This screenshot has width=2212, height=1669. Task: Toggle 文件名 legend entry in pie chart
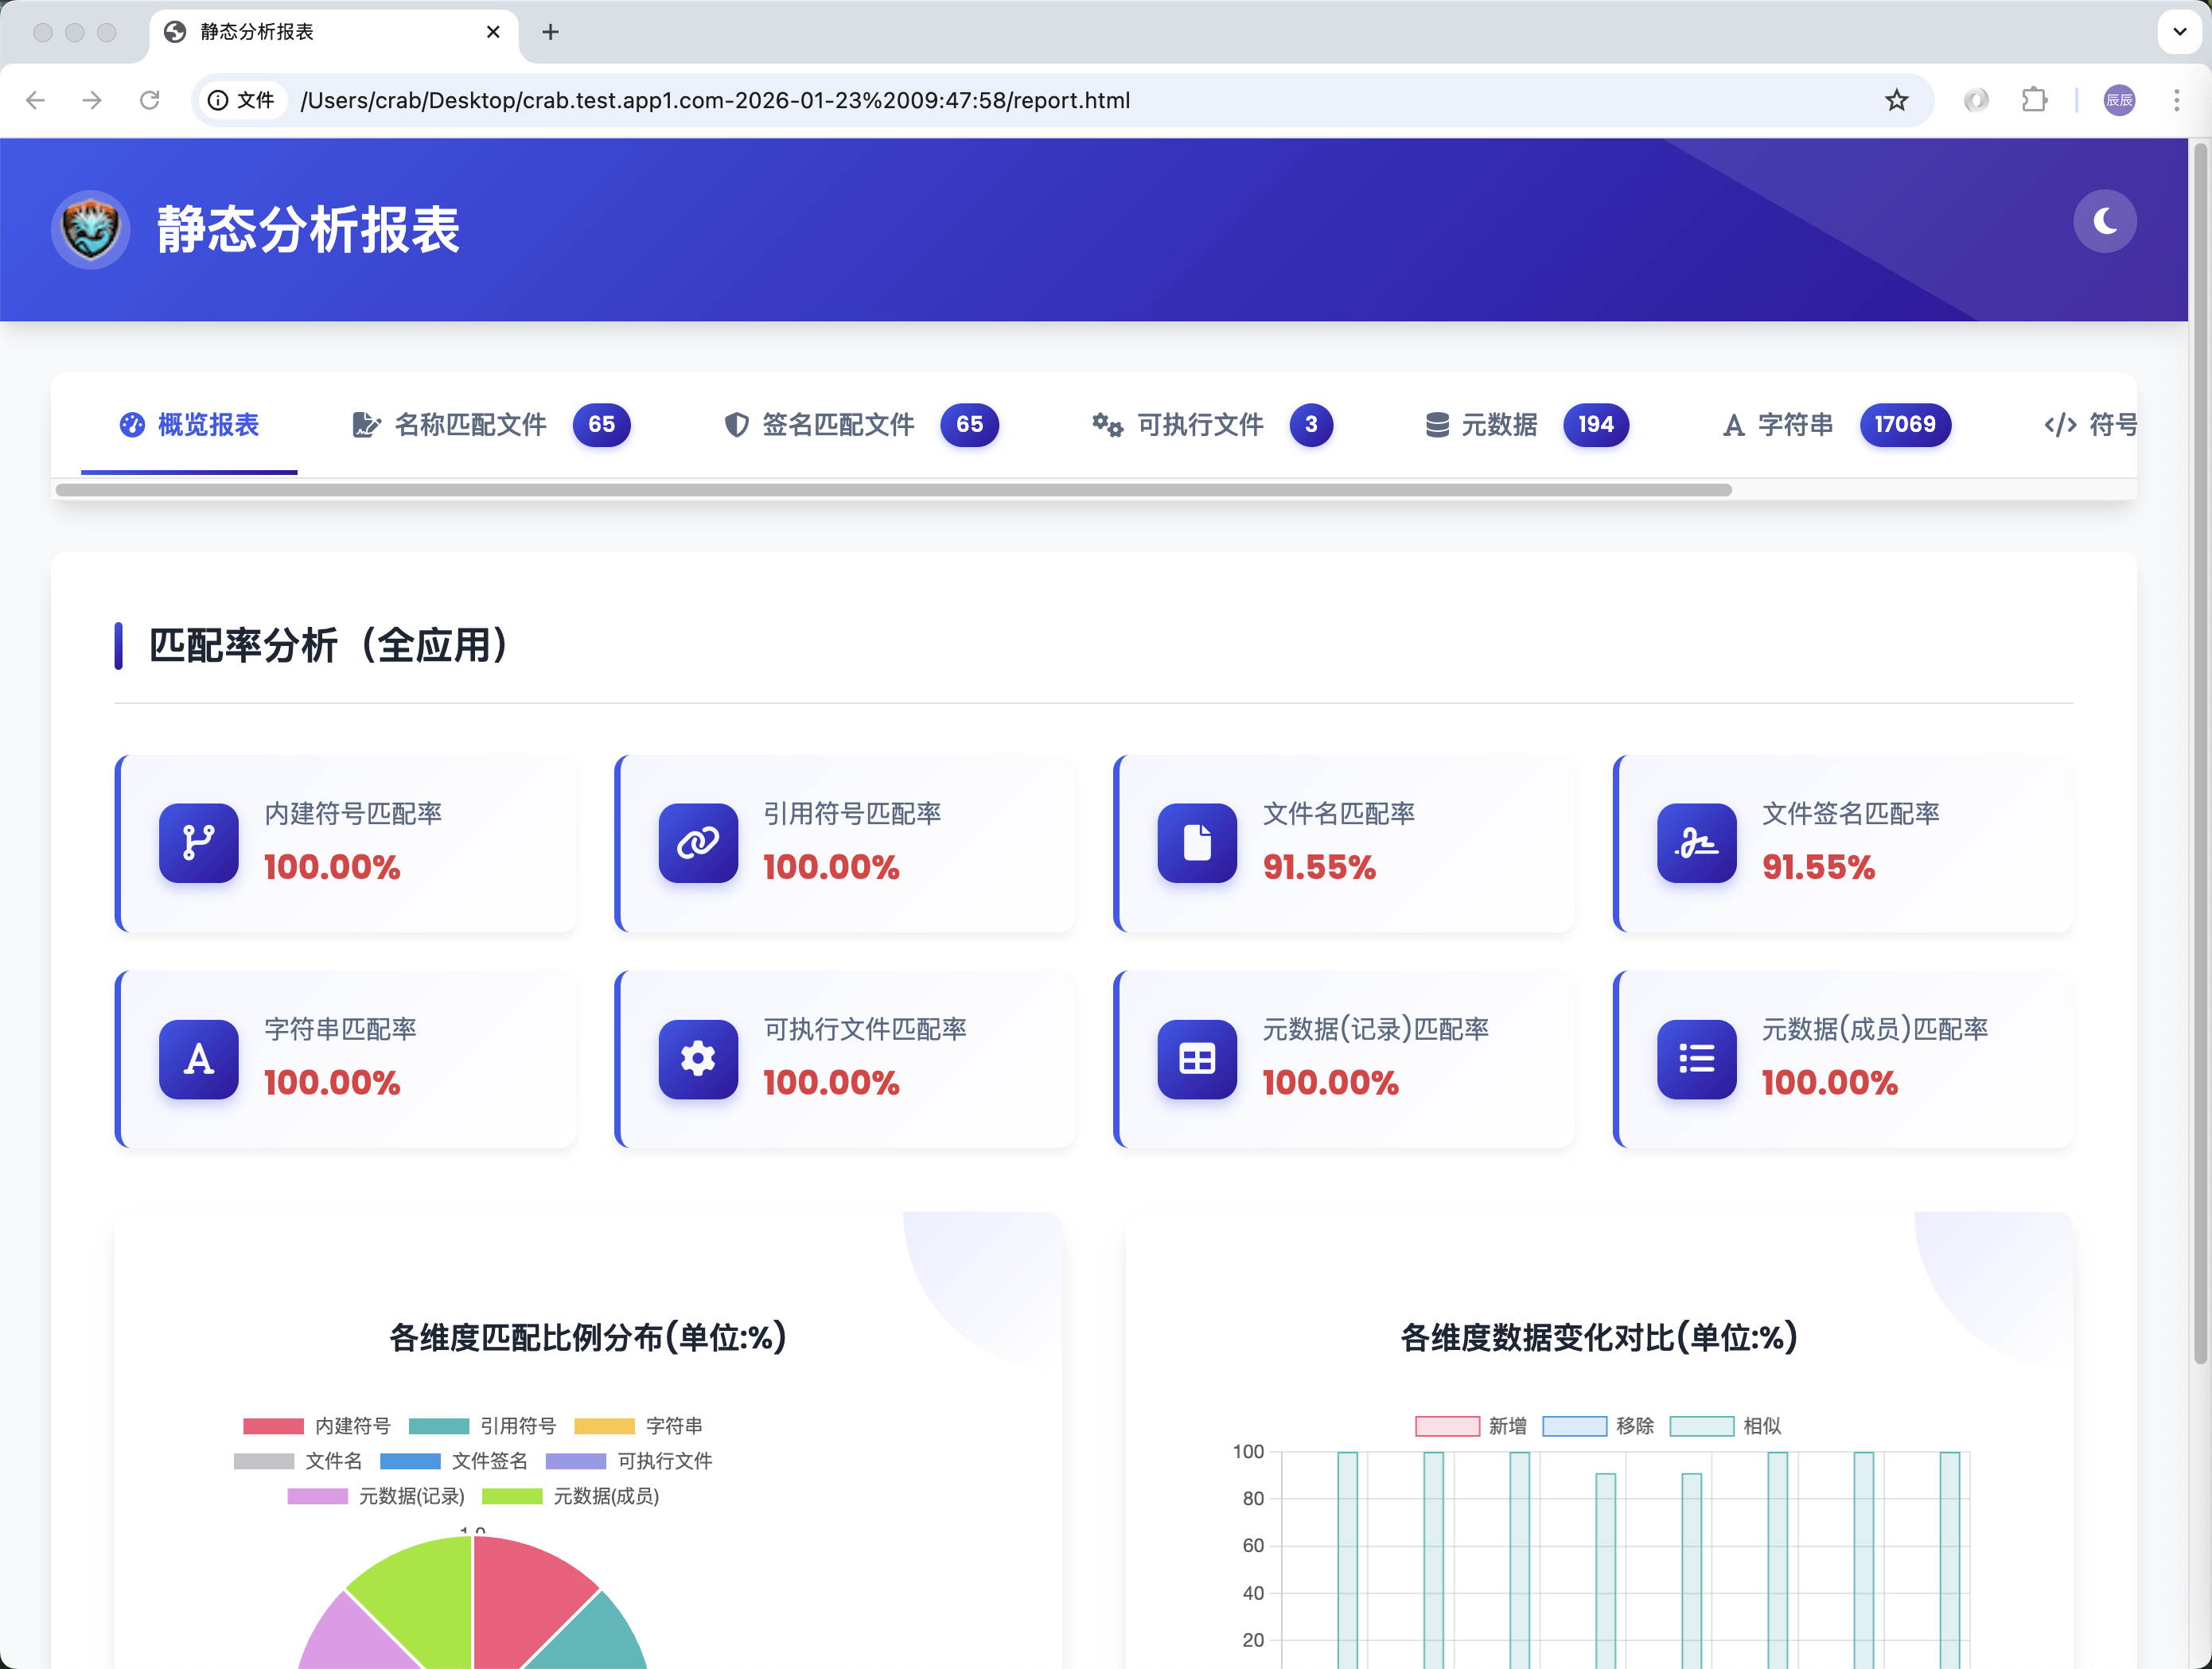click(297, 1461)
